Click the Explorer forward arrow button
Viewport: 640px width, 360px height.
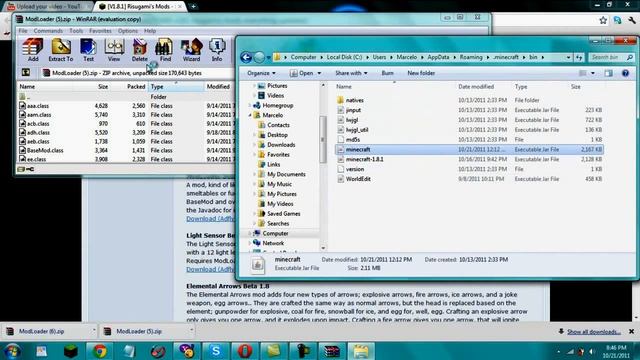point(259,57)
